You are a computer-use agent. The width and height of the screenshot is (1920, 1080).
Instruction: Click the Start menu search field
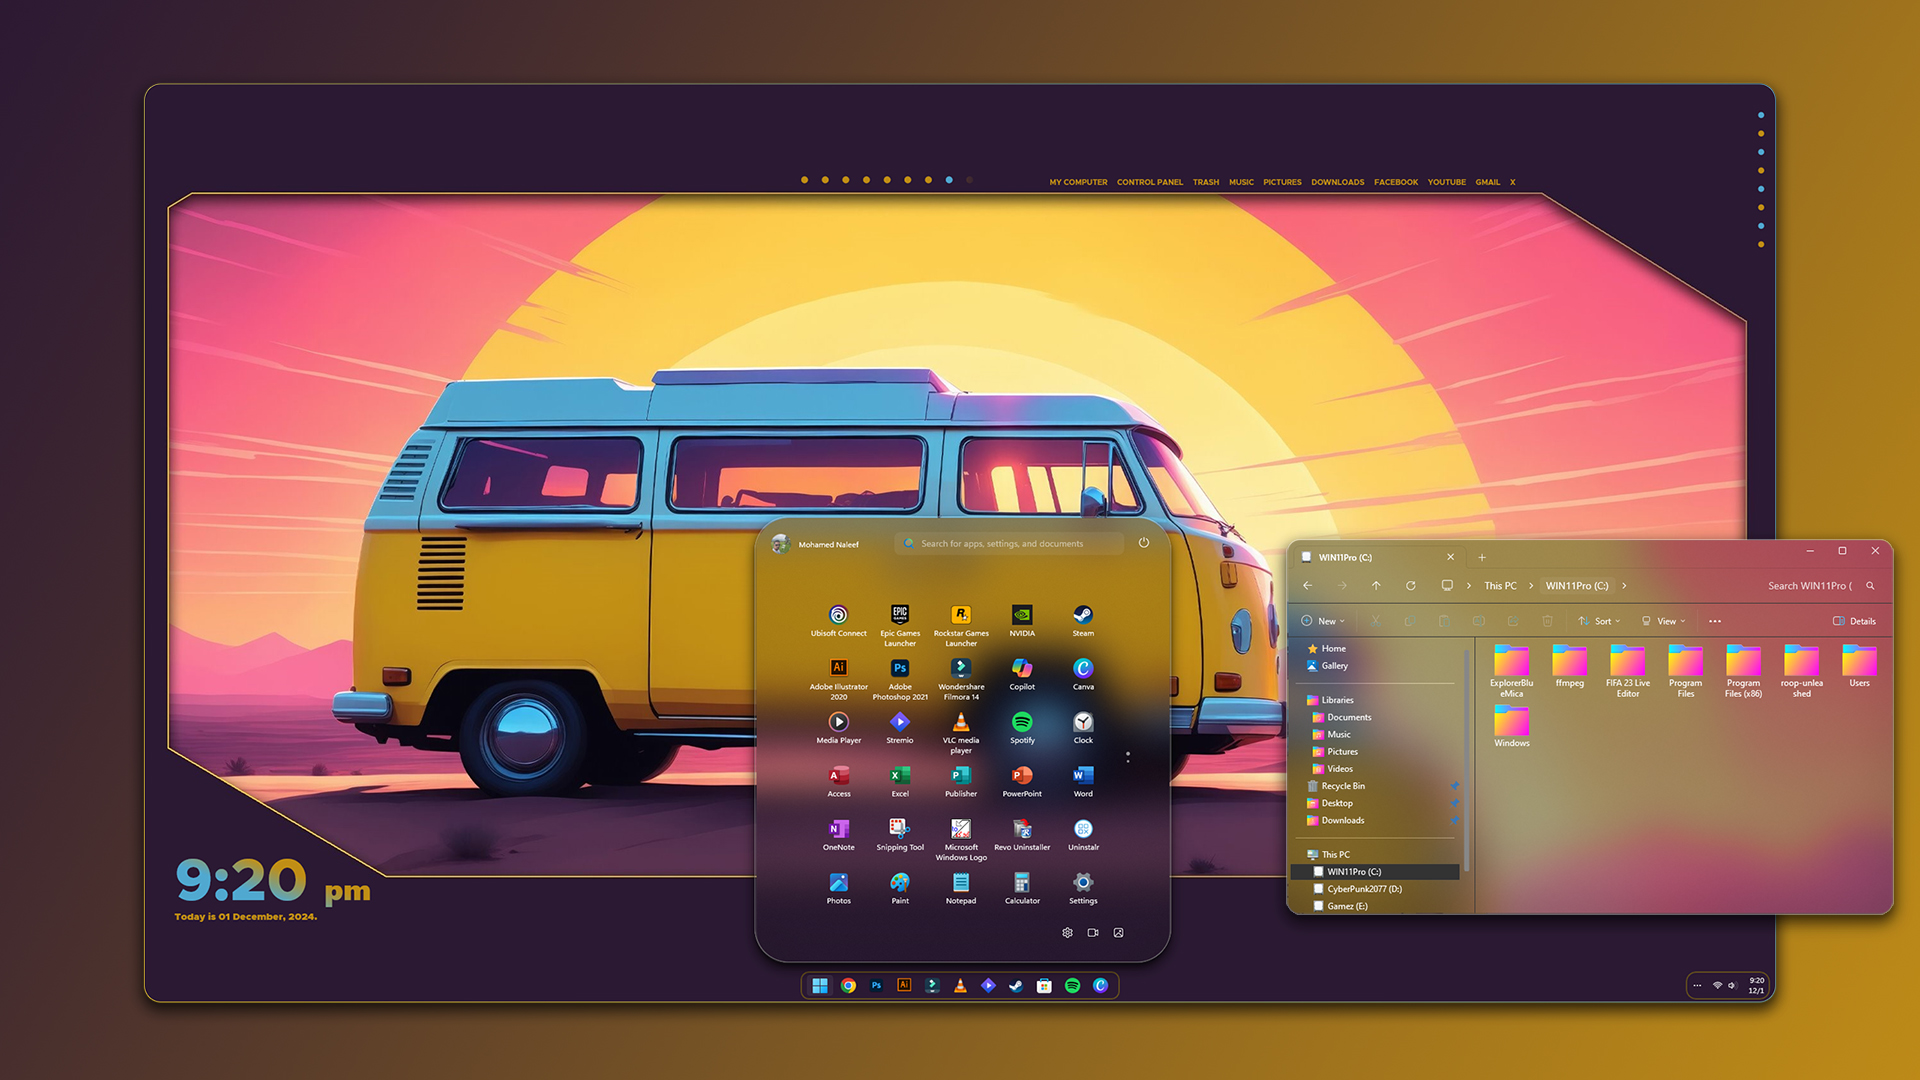coord(1009,543)
